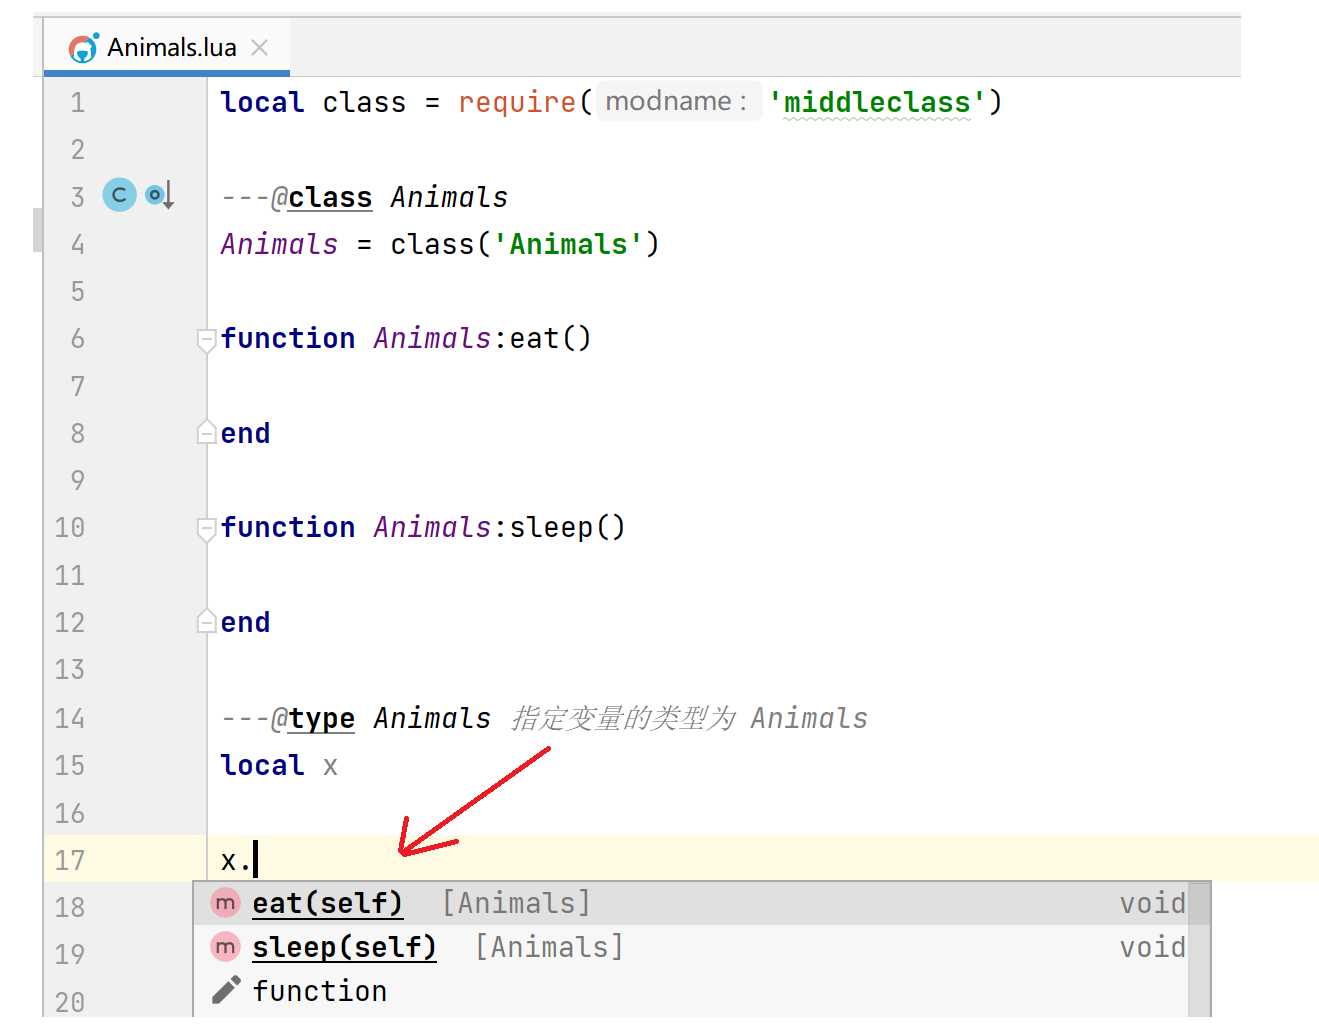Click the modname parameter hint
This screenshot has width=1319, height=1028.
676,102
